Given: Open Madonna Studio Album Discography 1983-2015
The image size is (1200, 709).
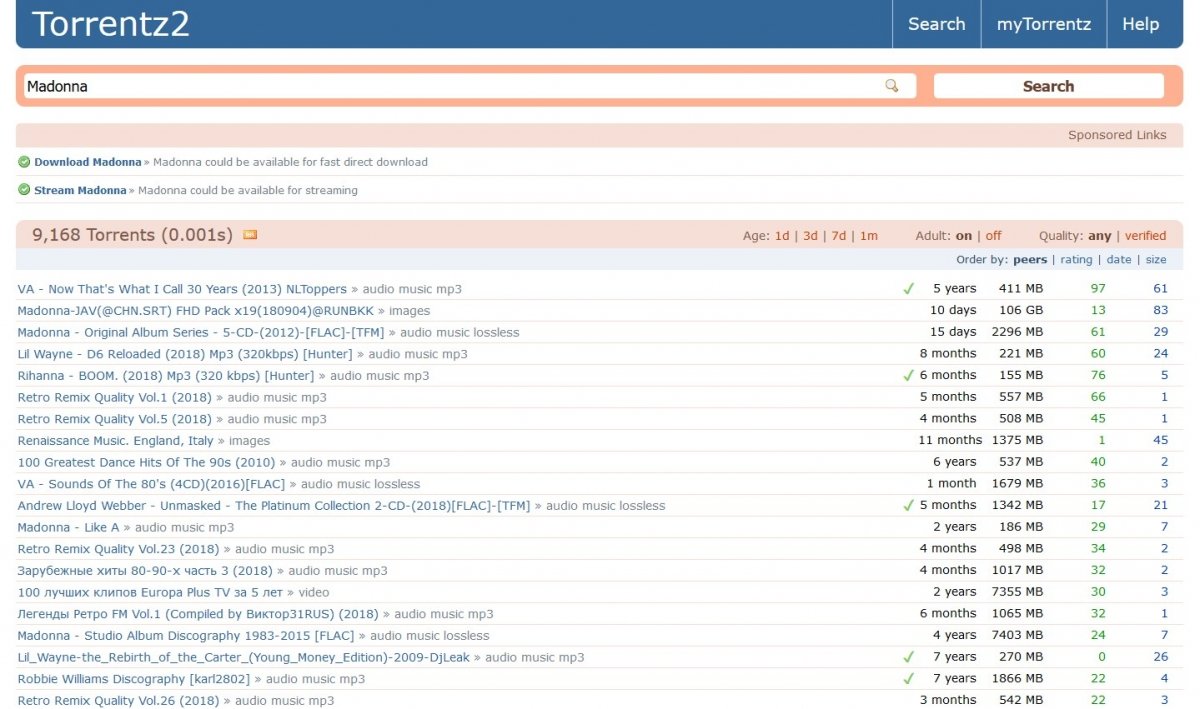Looking at the screenshot, I should click(186, 636).
